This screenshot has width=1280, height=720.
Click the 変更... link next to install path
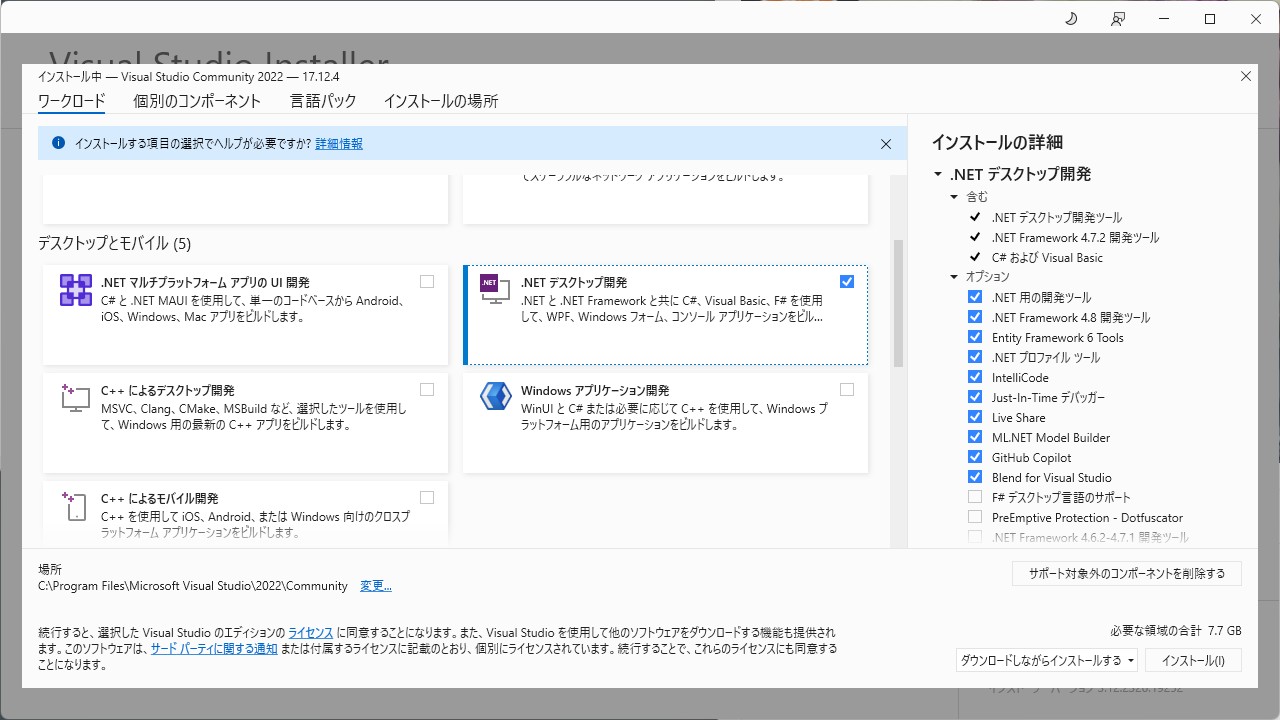tap(376, 586)
